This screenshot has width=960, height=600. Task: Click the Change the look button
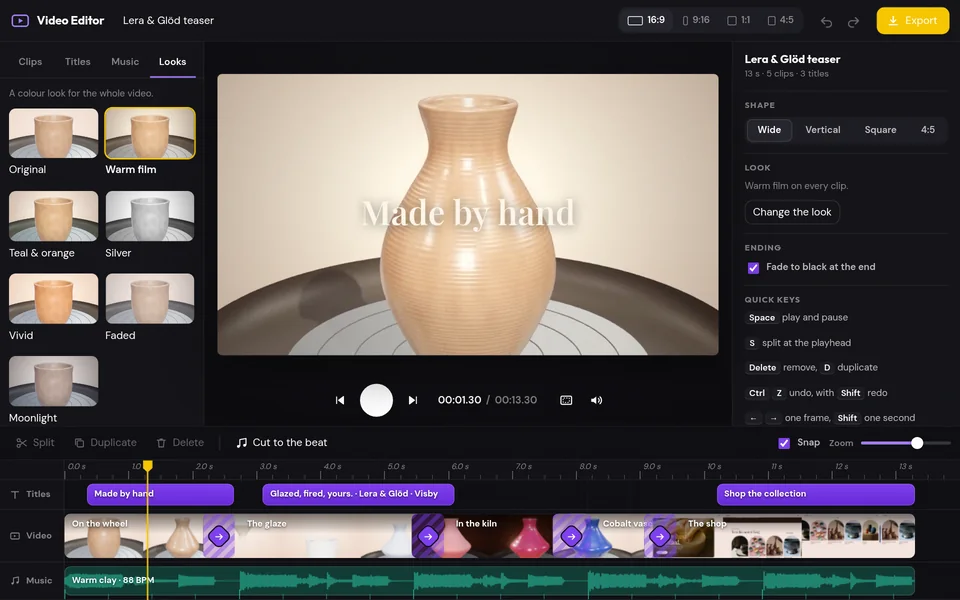click(x=792, y=212)
